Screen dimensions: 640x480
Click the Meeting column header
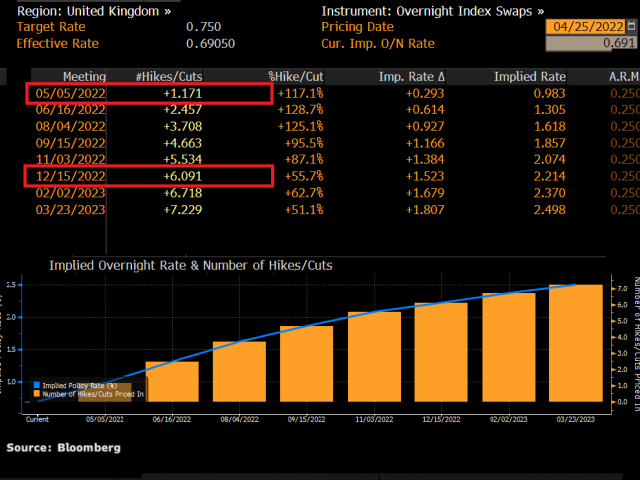84,77
